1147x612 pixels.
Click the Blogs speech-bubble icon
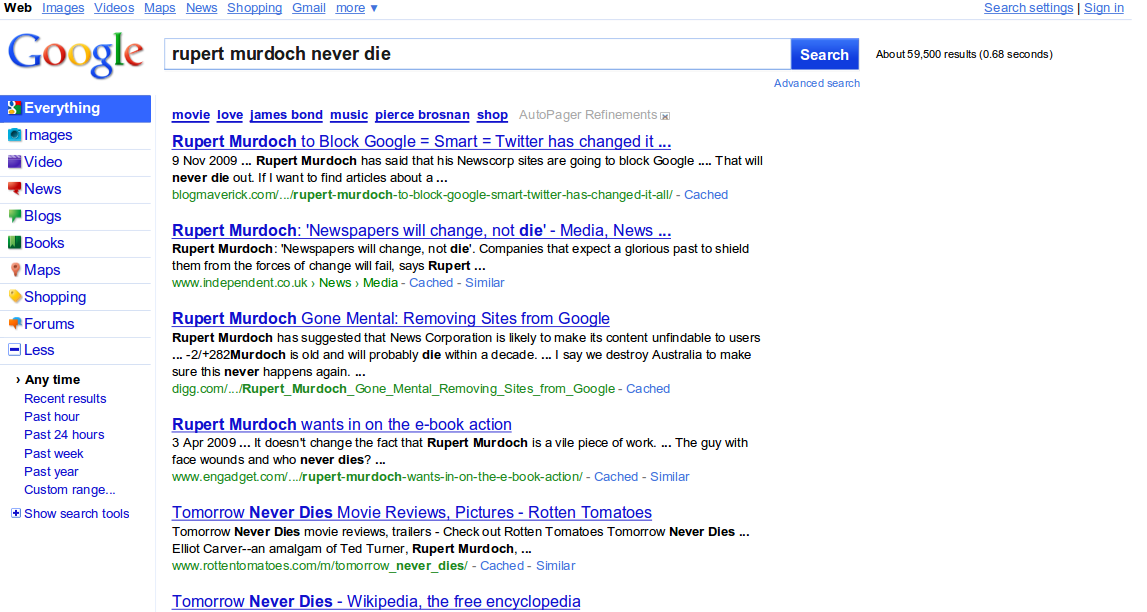tap(14, 216)
